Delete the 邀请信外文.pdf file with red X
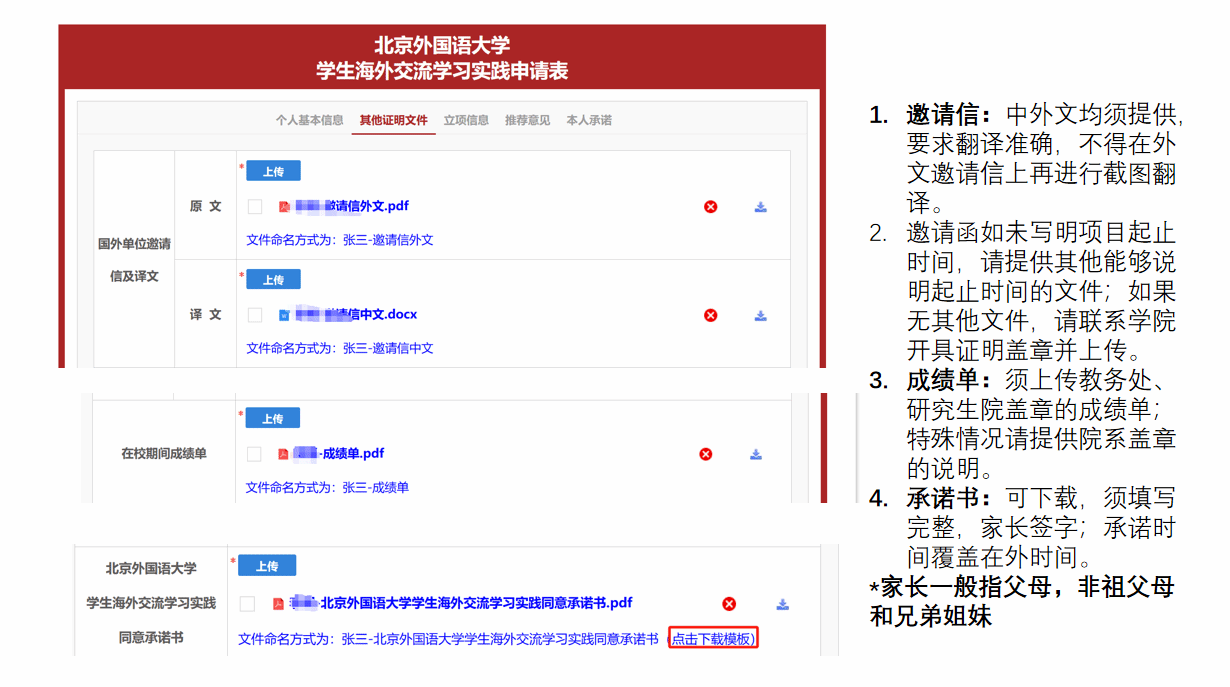1230x687 pixels. coord(710,207)
